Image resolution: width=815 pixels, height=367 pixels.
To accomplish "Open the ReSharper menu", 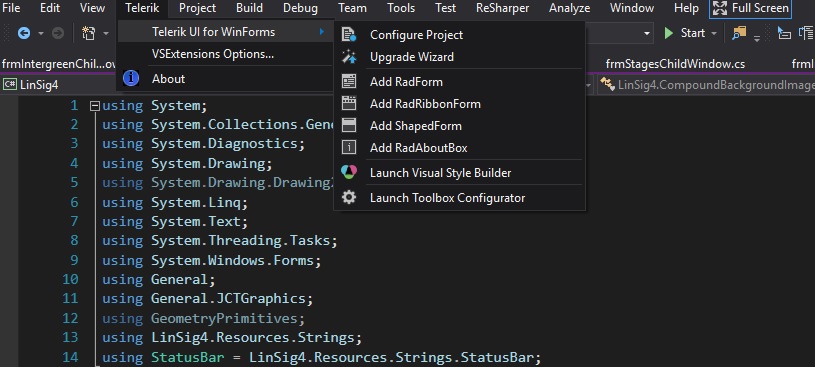I will 502,8.
